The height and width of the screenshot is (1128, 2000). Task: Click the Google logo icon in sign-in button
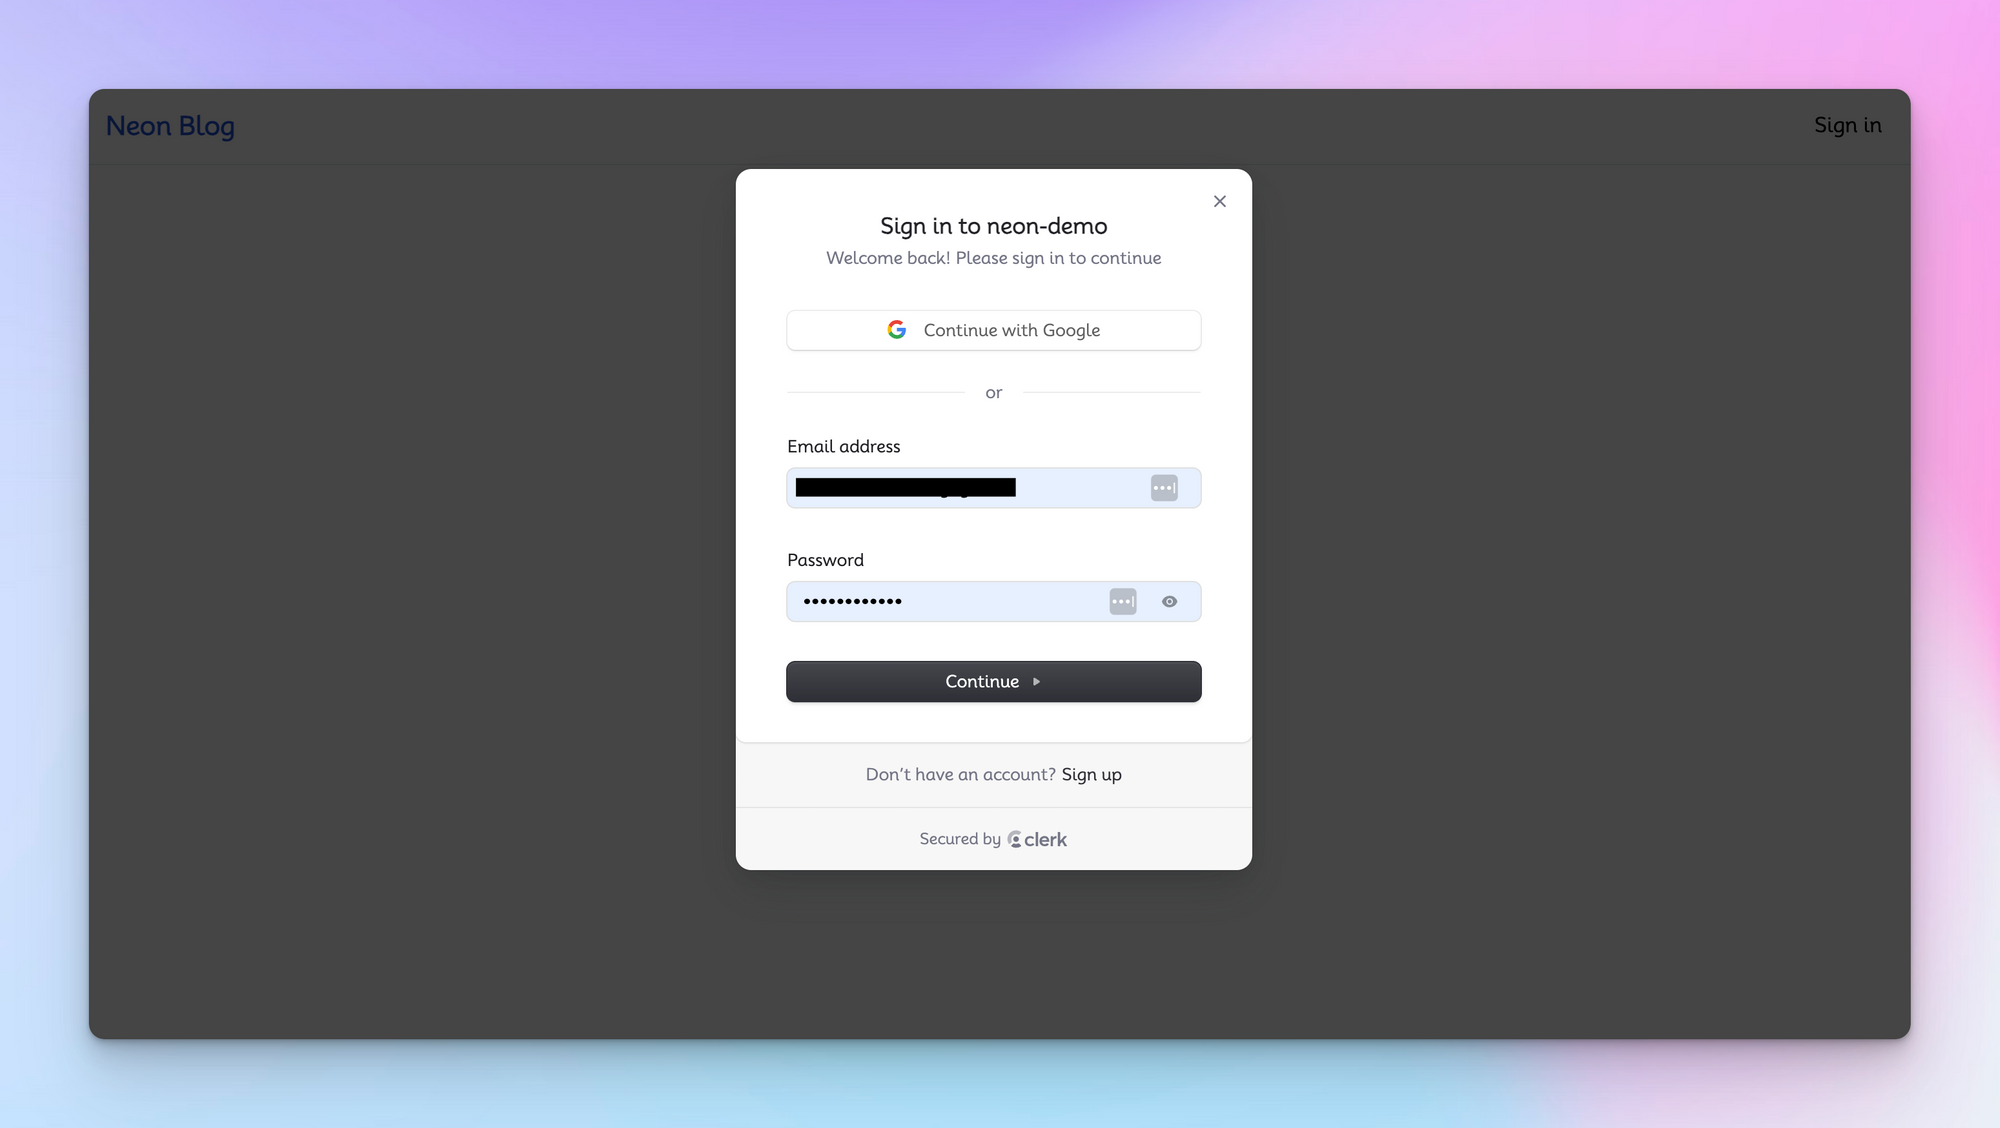[x=897, y=330]
